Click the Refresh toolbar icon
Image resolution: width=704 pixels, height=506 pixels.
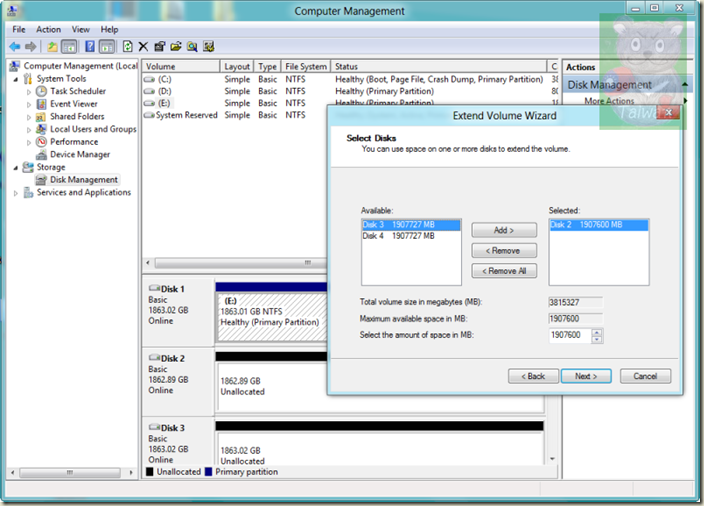click(127, 46)
